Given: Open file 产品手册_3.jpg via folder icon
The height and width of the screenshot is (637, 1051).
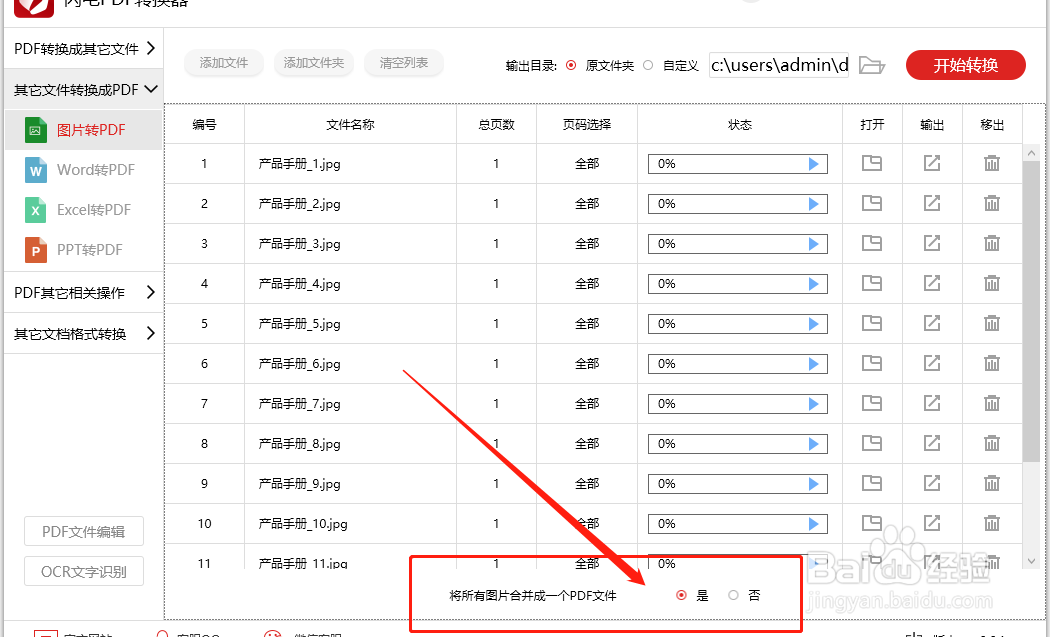Looking at the screenshot, I should 871,243.
